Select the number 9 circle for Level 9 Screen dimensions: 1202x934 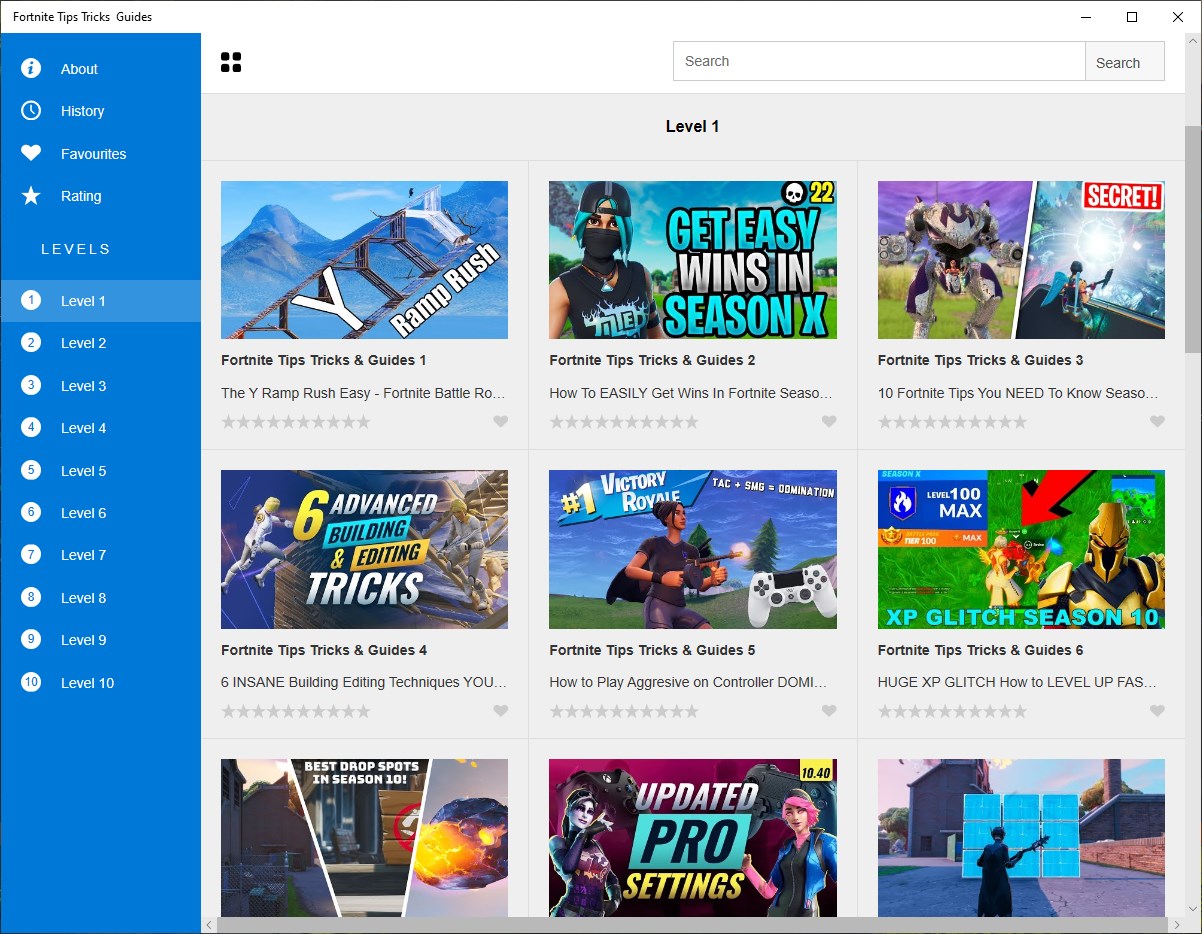(x=31, y=639)
